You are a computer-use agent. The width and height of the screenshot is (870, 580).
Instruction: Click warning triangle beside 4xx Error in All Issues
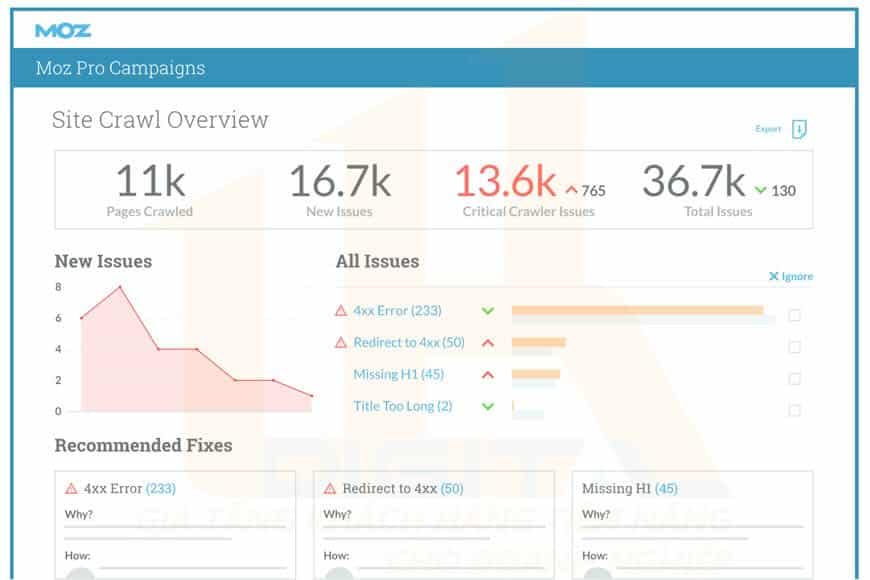(341, 311)
